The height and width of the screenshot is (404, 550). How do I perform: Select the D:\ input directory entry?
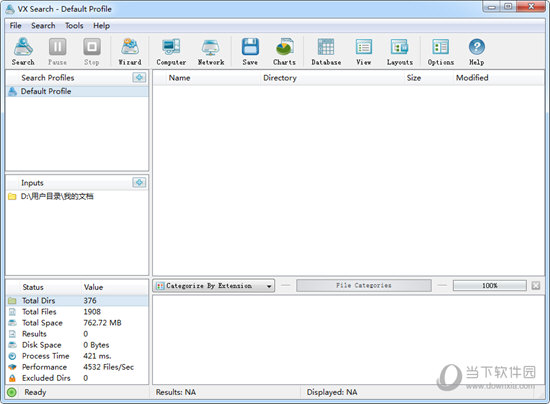pyautogui.click(x=77, y=196)
